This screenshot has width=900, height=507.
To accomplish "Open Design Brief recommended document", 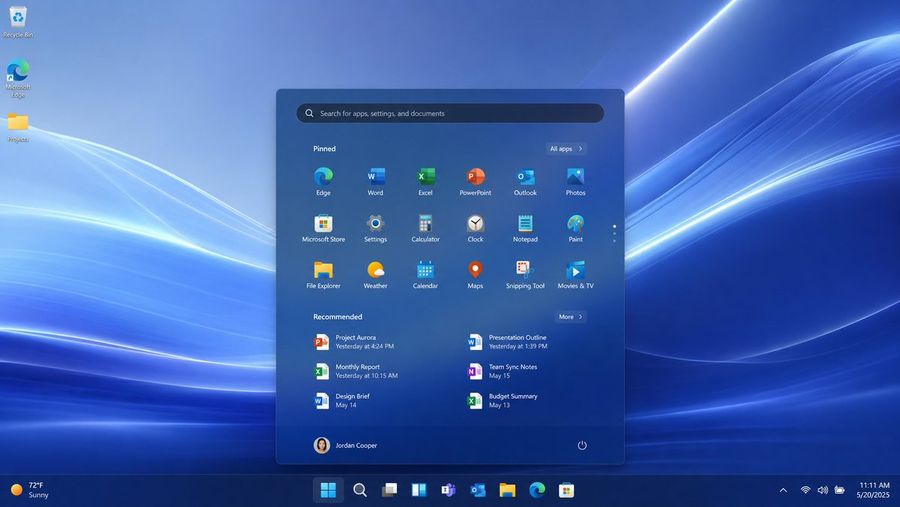I will [x=343, y=400].
